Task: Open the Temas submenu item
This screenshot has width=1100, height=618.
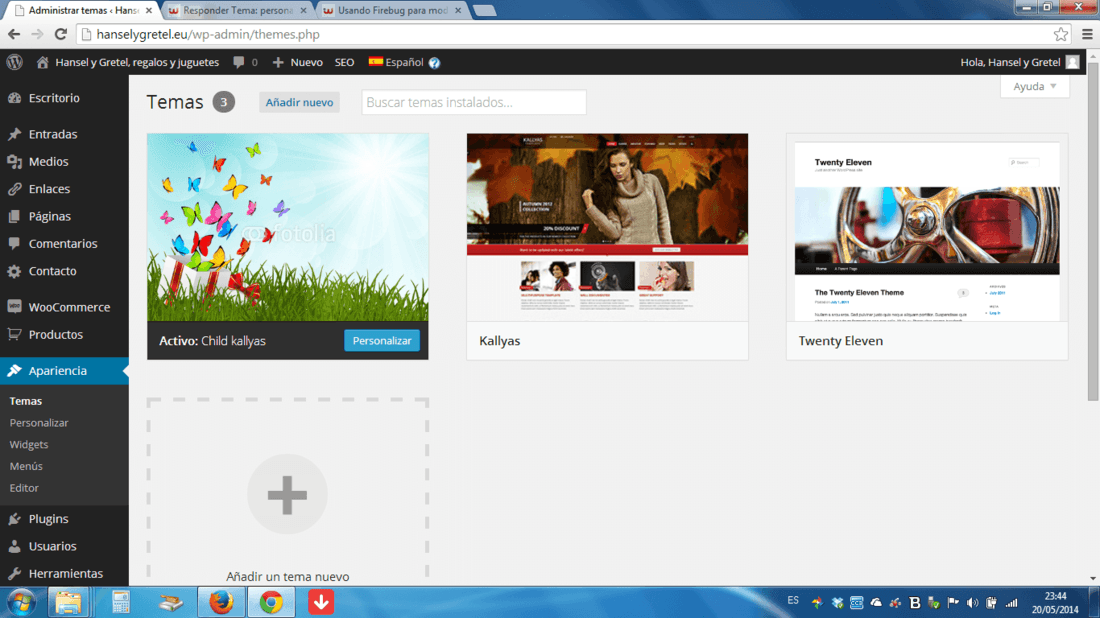Action: 26,401
